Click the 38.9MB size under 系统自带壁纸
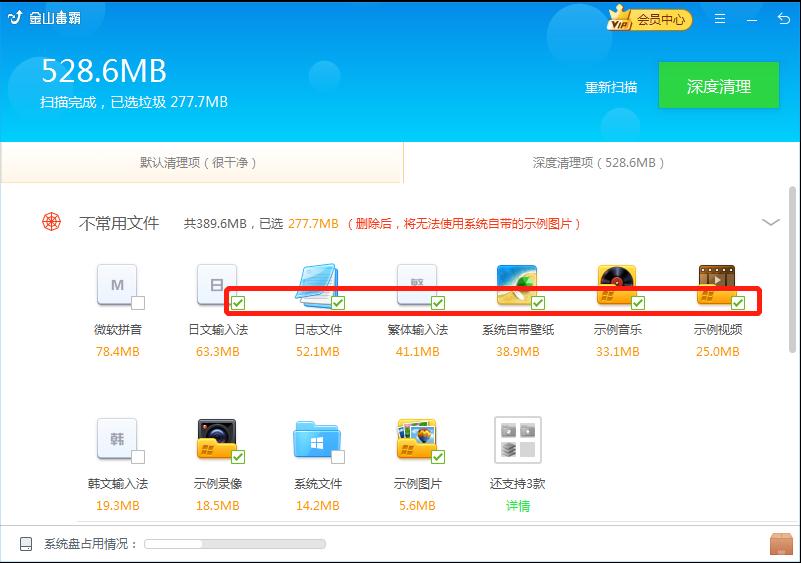 point(517,351)
